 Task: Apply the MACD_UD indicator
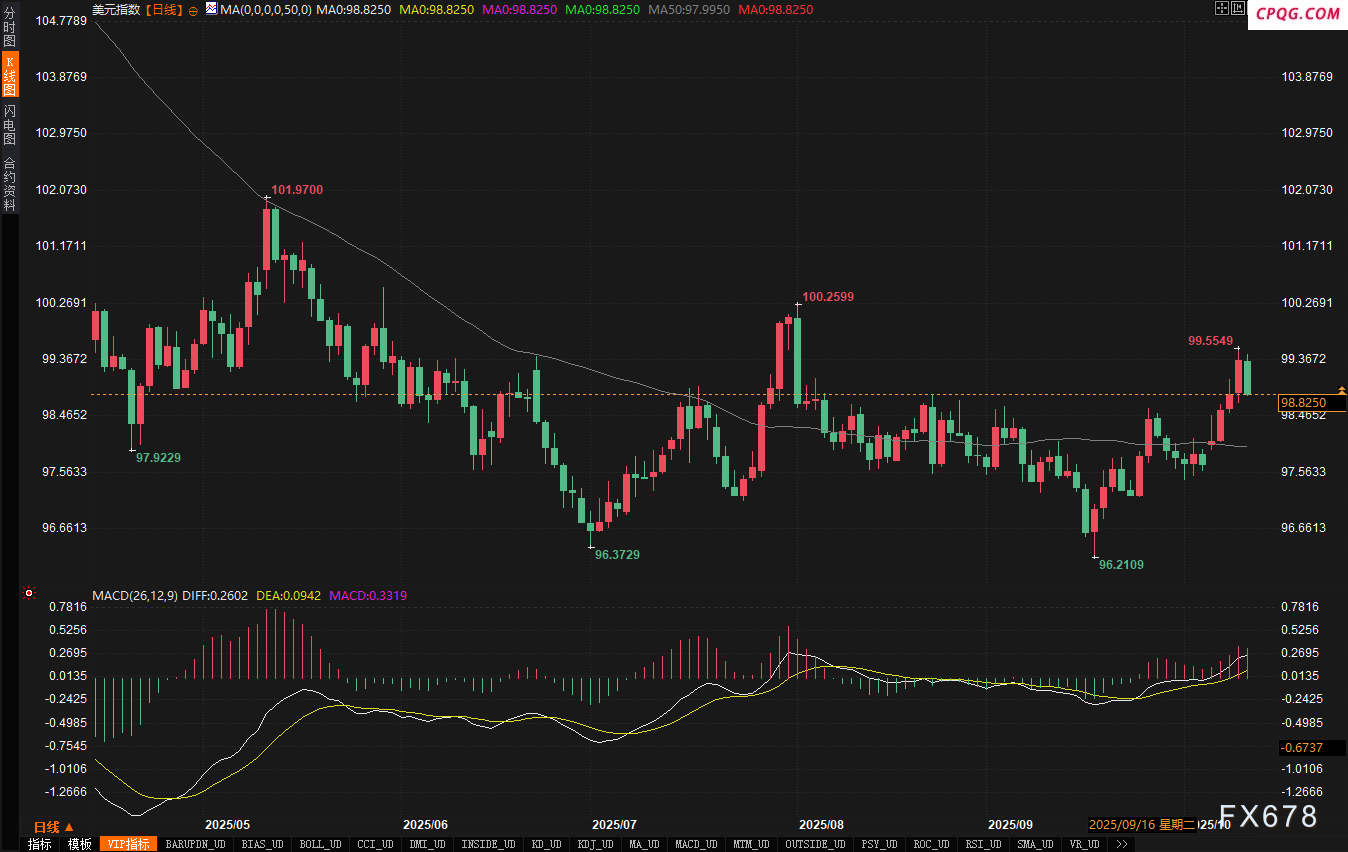point(695,844)
